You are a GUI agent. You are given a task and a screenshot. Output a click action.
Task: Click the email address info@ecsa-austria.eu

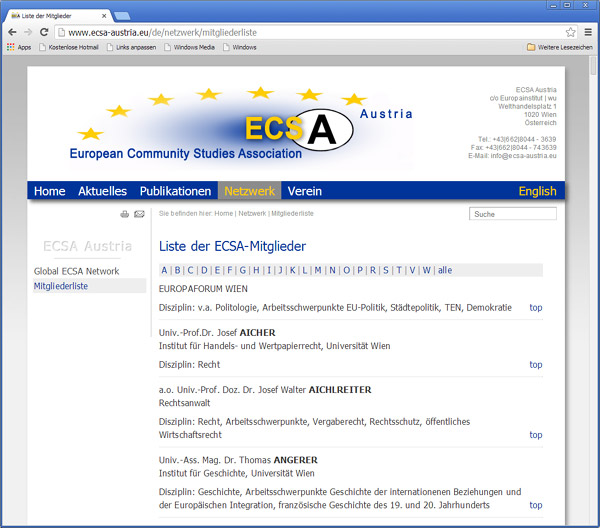pyautogui.click(x=523, y=156)
